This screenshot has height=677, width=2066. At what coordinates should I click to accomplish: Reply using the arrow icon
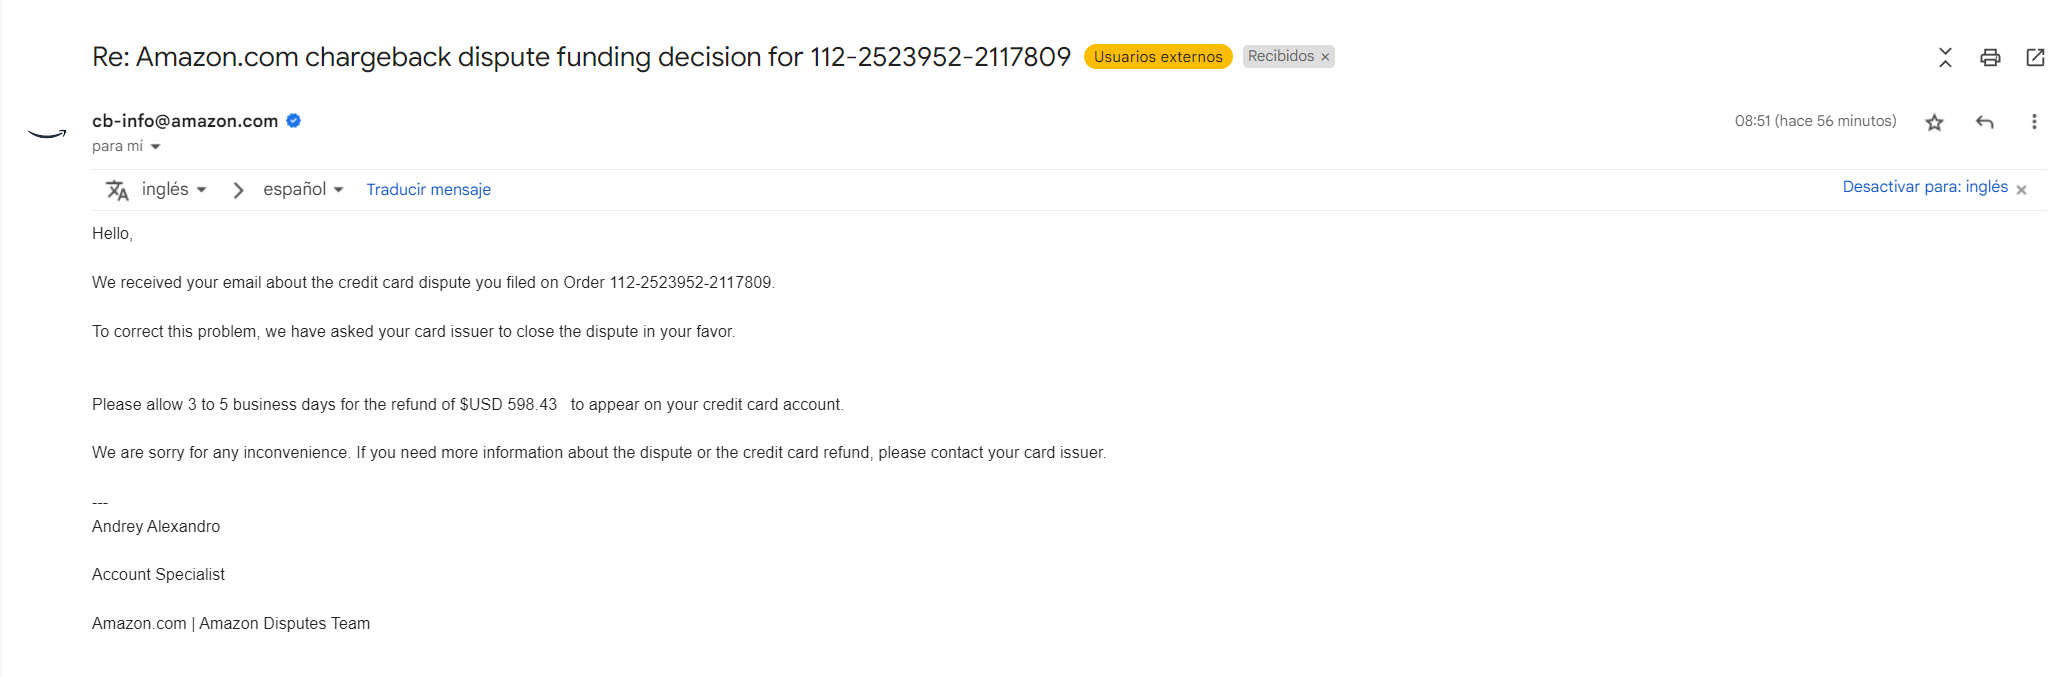point(1985,122)
